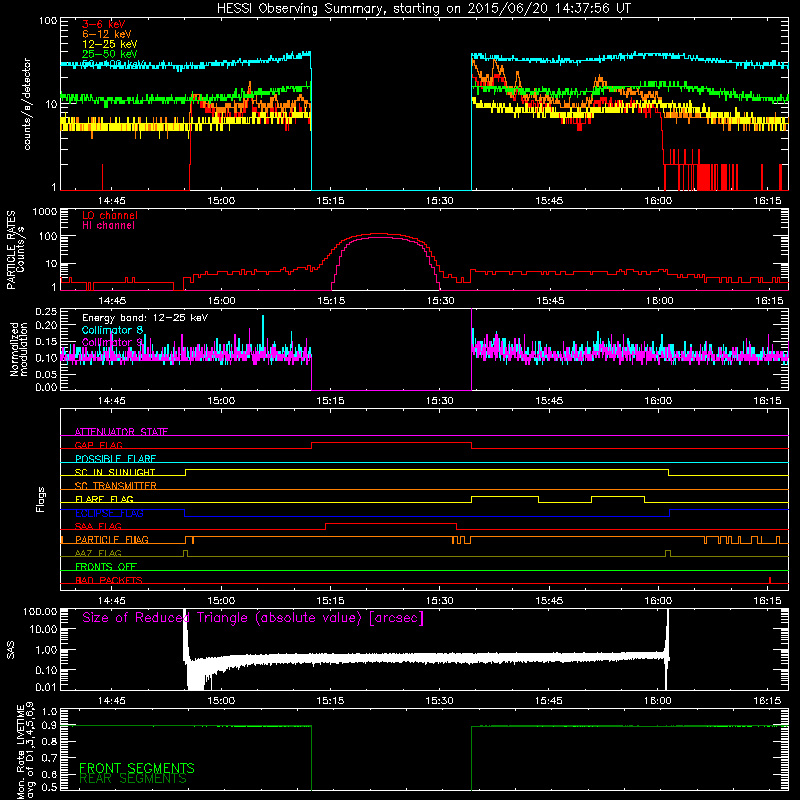Select the 'FRONTS OFF' flag label
Screen dimensions: 800x800
pyautogui.click(x=106, y=567)
